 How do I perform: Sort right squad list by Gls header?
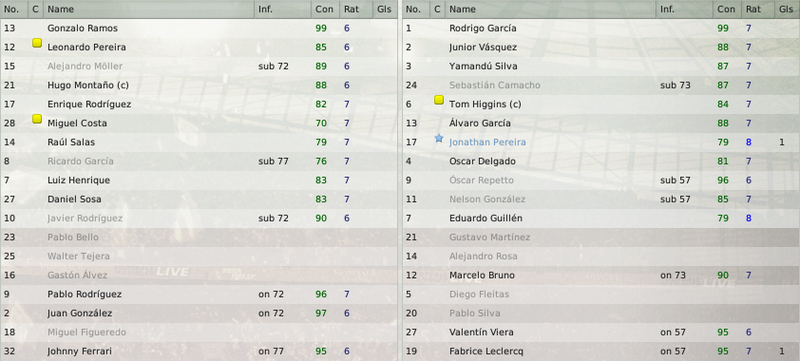pyautogui.click(x=787, y=9)
